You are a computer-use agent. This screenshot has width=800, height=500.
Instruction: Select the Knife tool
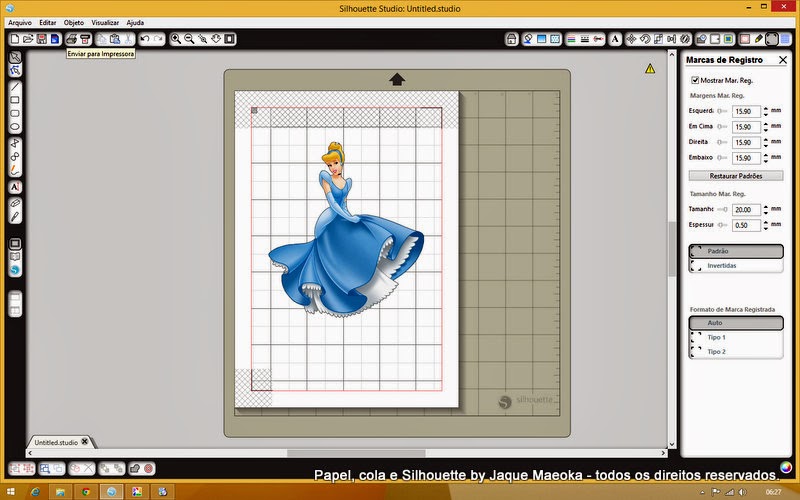point(15,217)
